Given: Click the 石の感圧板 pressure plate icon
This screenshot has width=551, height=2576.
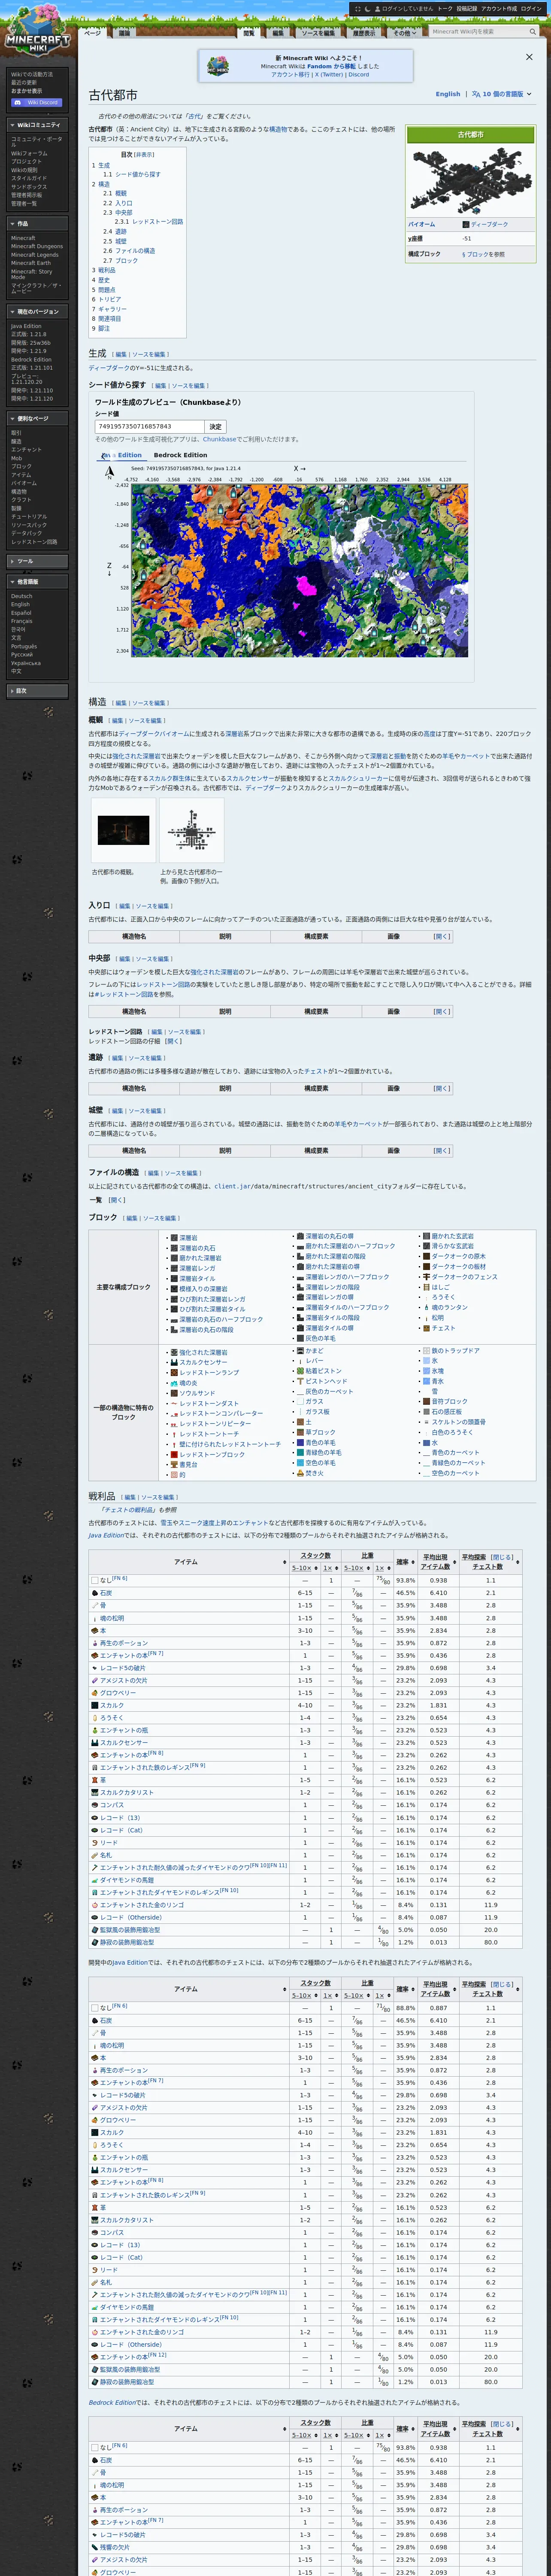Looking at the screenshot, I should [x=426, y=1412].
